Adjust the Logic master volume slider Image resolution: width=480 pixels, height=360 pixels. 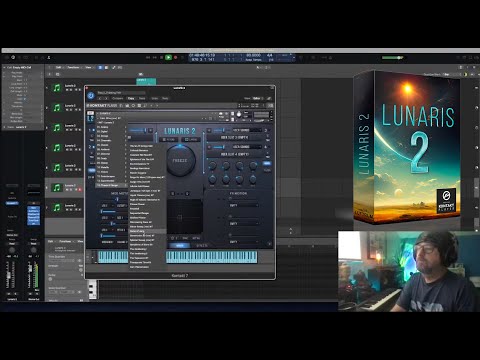(392, 58)
